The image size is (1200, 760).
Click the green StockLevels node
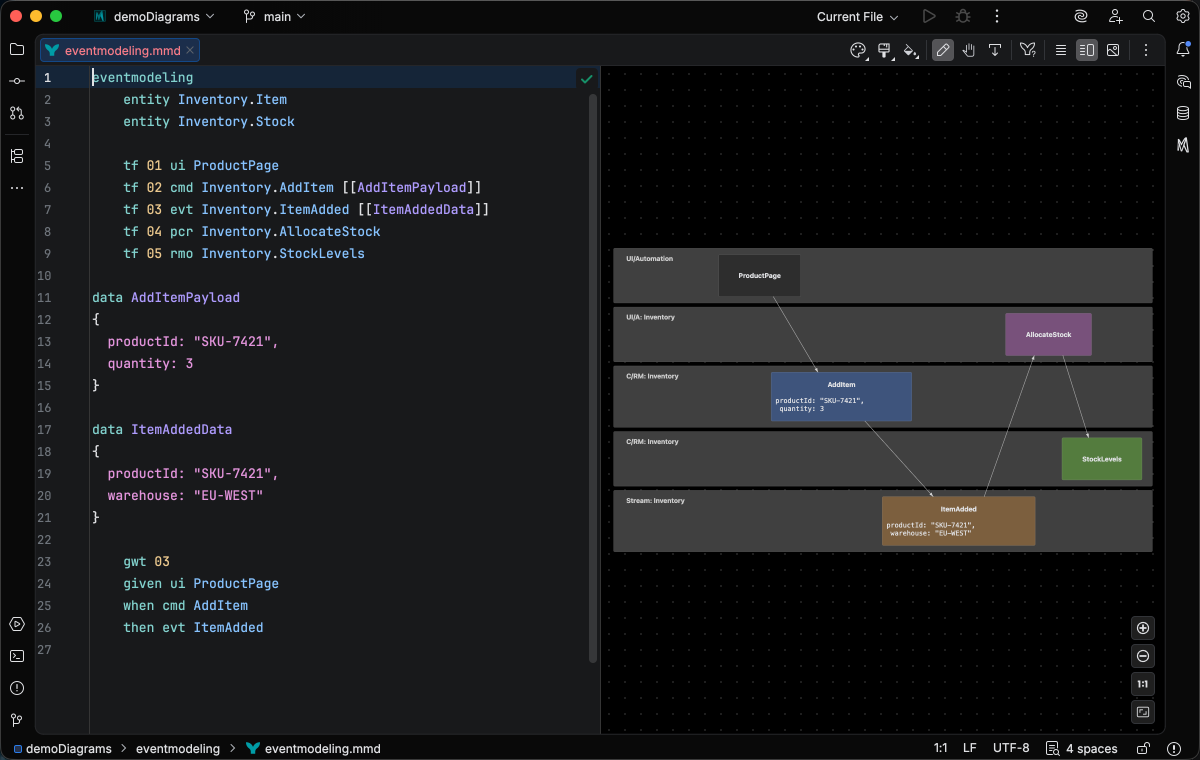pyautogui.click(x=1101, y=459)
